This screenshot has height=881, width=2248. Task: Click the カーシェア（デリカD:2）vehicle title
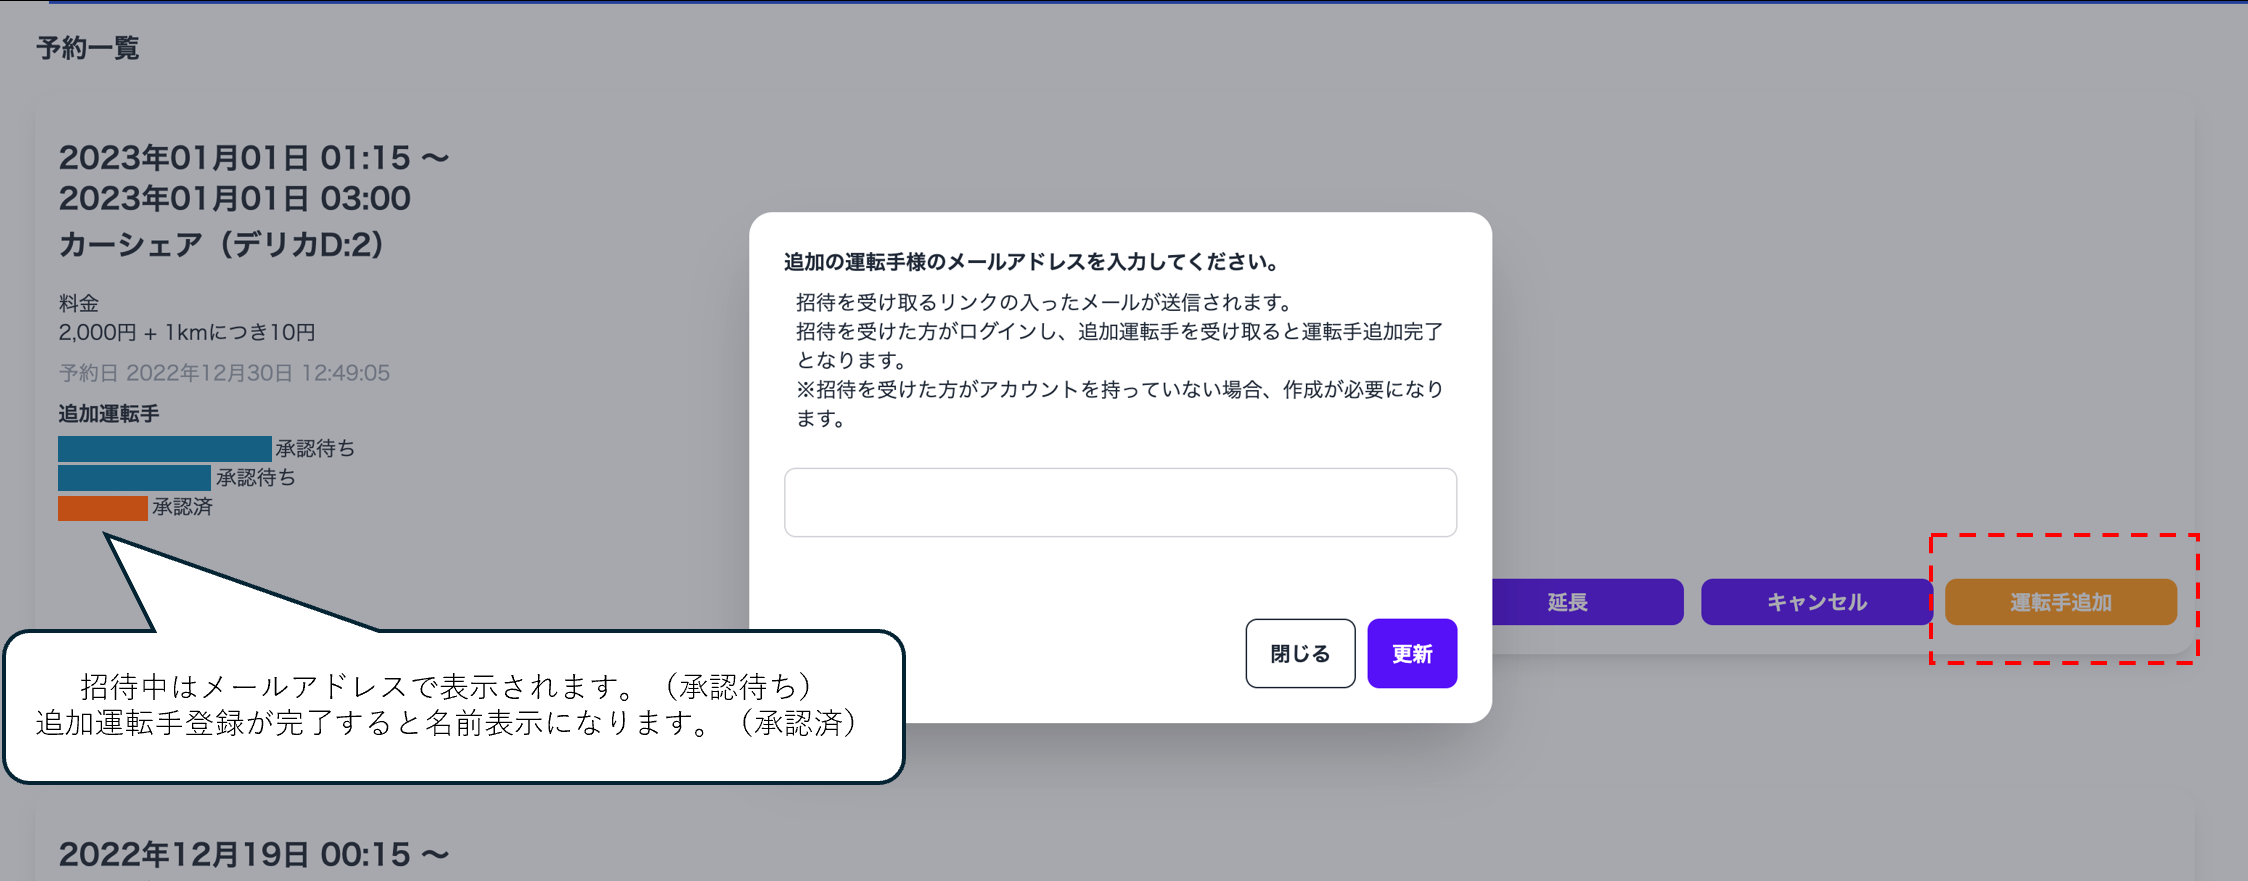click(221, 244)
